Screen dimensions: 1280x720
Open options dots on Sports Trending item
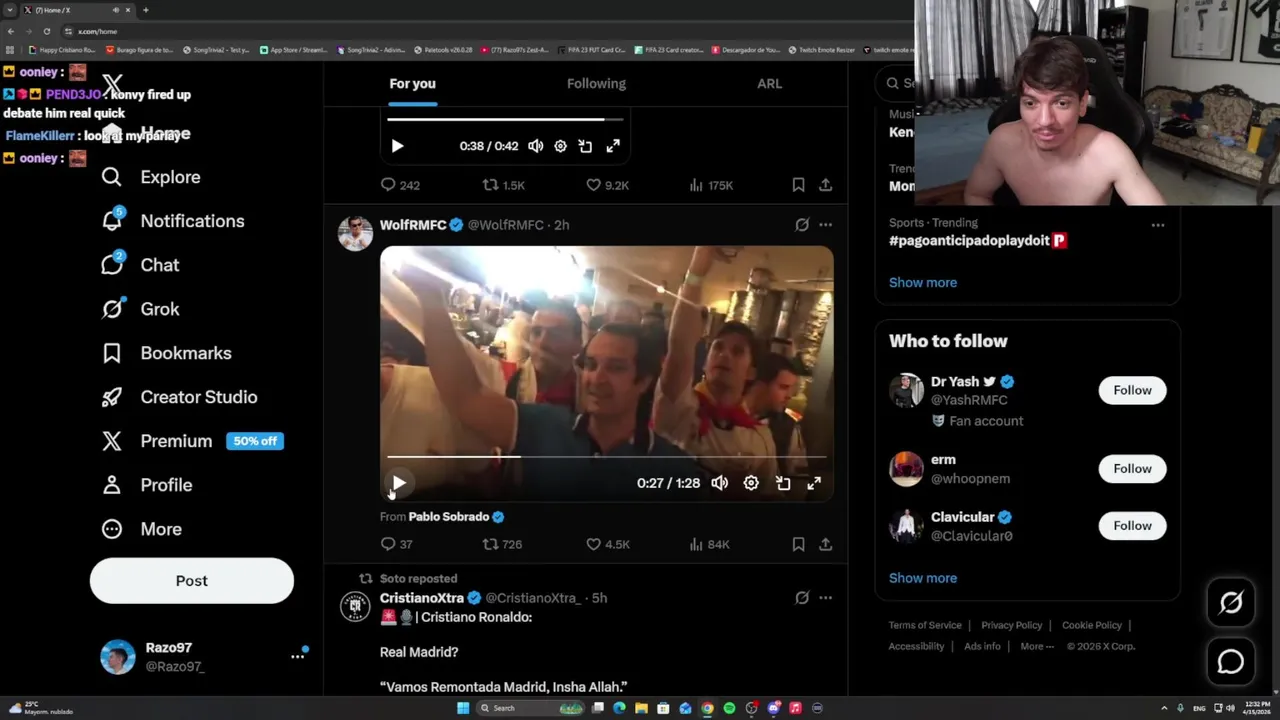(1158, 225)
